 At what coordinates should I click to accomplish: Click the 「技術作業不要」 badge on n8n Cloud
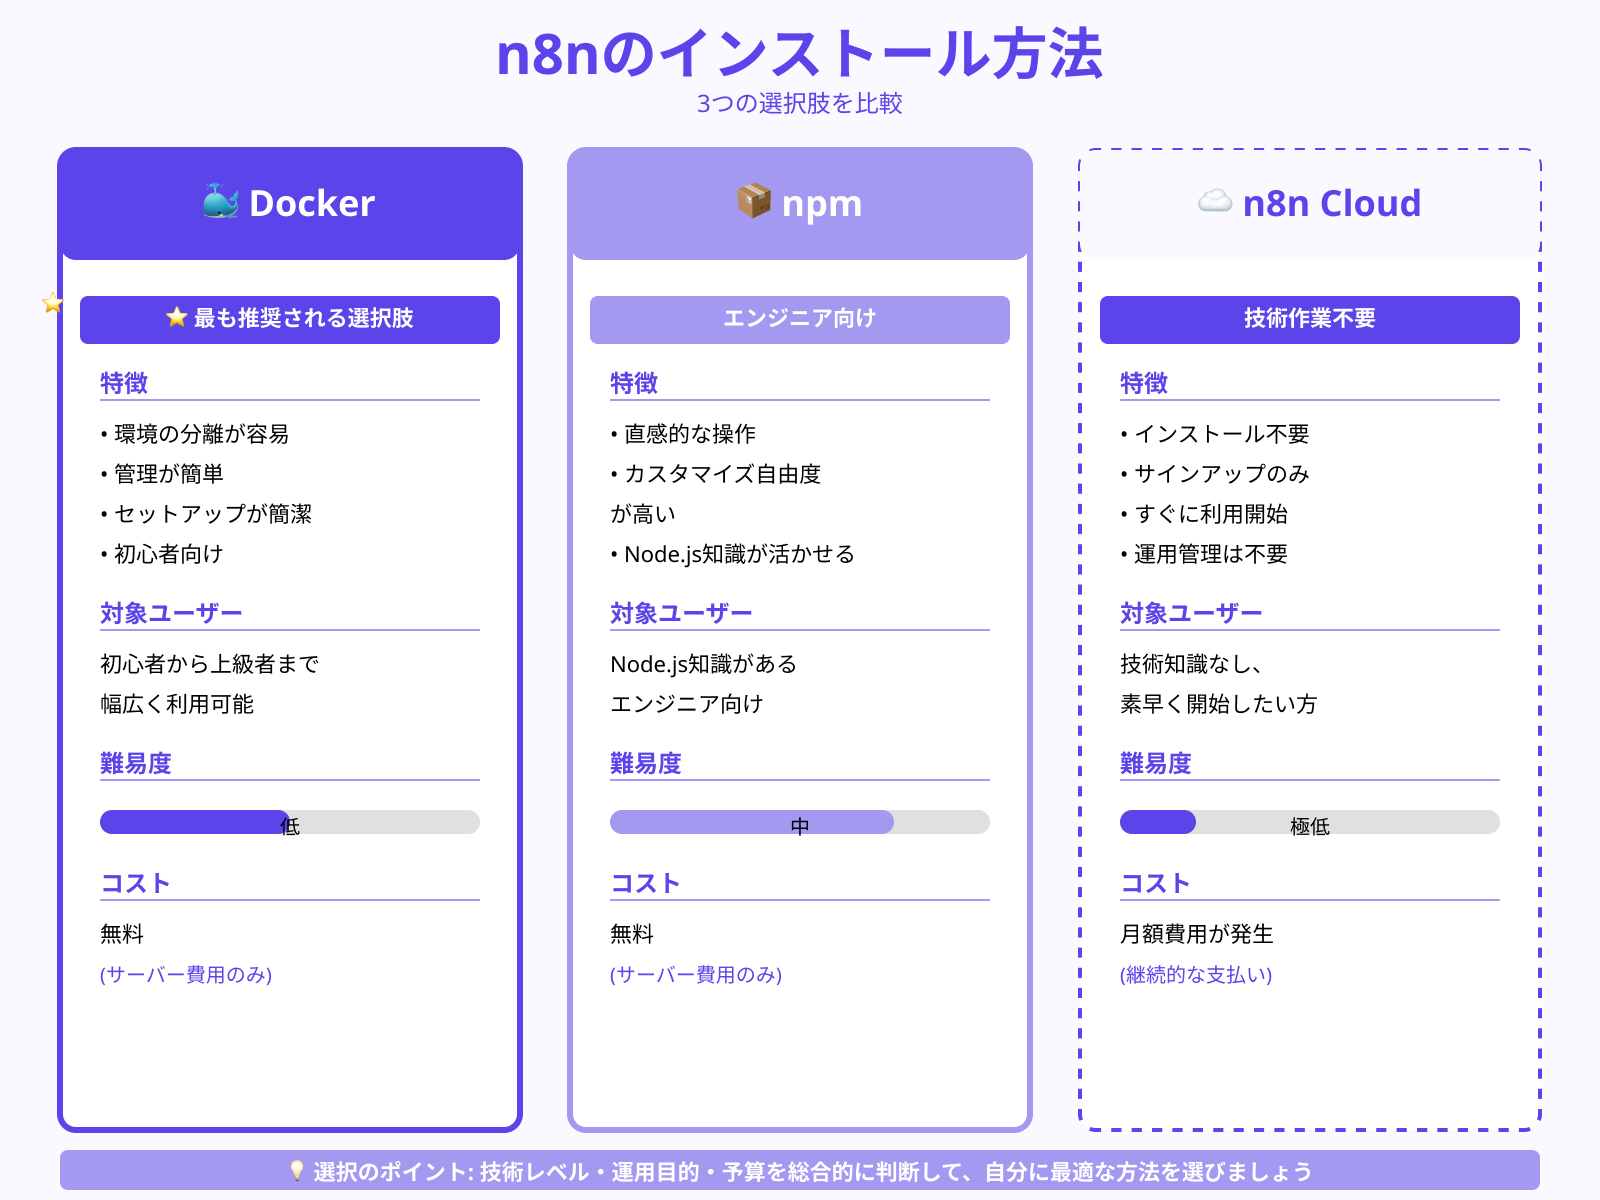(x=1309, y=319)
